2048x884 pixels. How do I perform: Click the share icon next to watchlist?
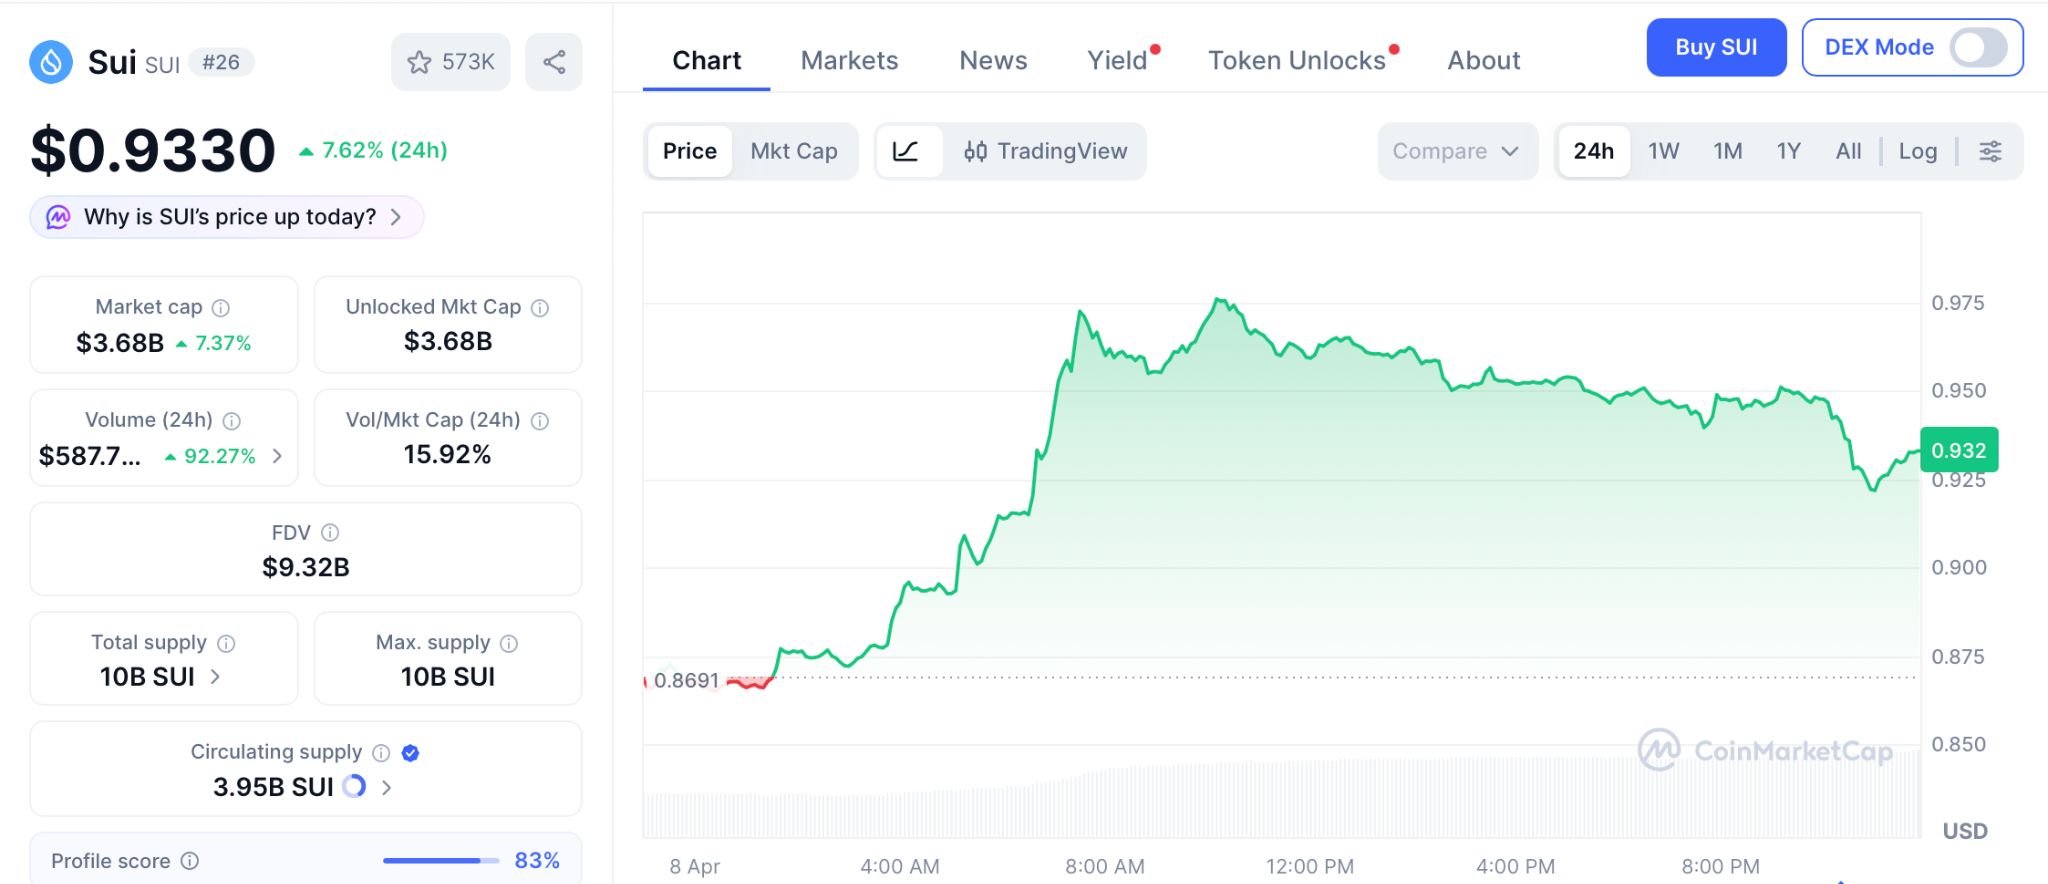pos(554,62)
